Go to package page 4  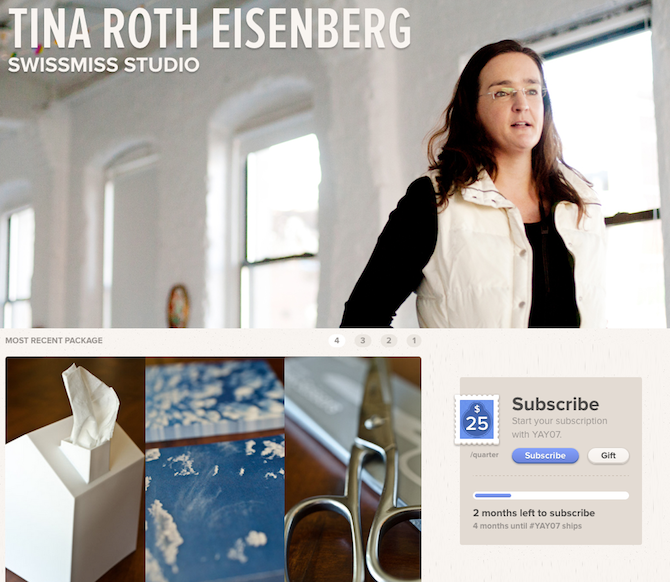pyautogui.click(x=337, y=341)
